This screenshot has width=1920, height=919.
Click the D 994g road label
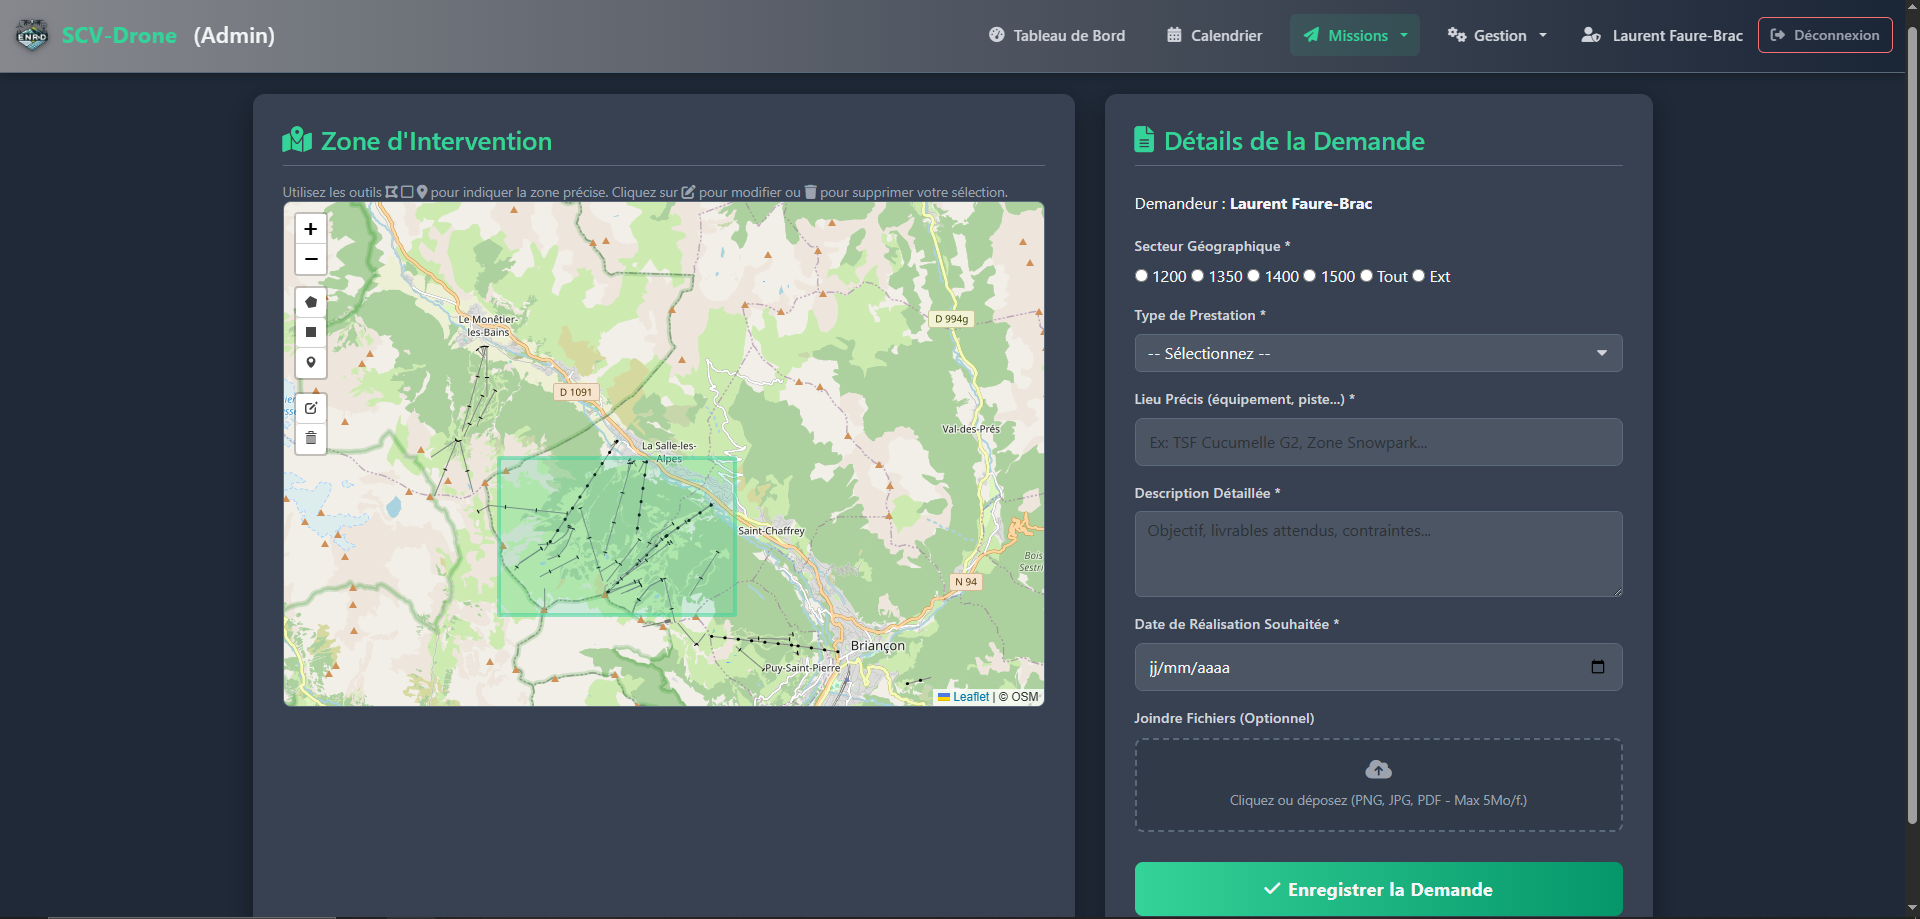point(952,319)
